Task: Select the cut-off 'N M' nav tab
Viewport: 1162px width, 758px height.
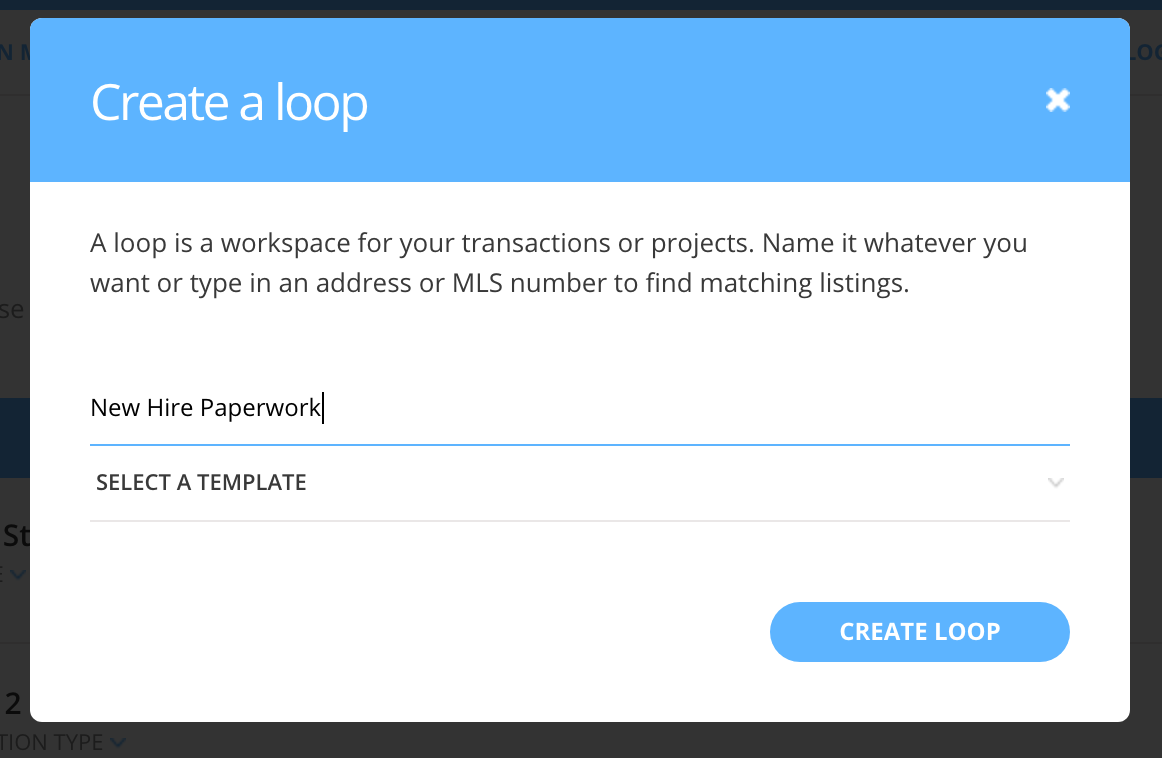Action: click(14, 53)
